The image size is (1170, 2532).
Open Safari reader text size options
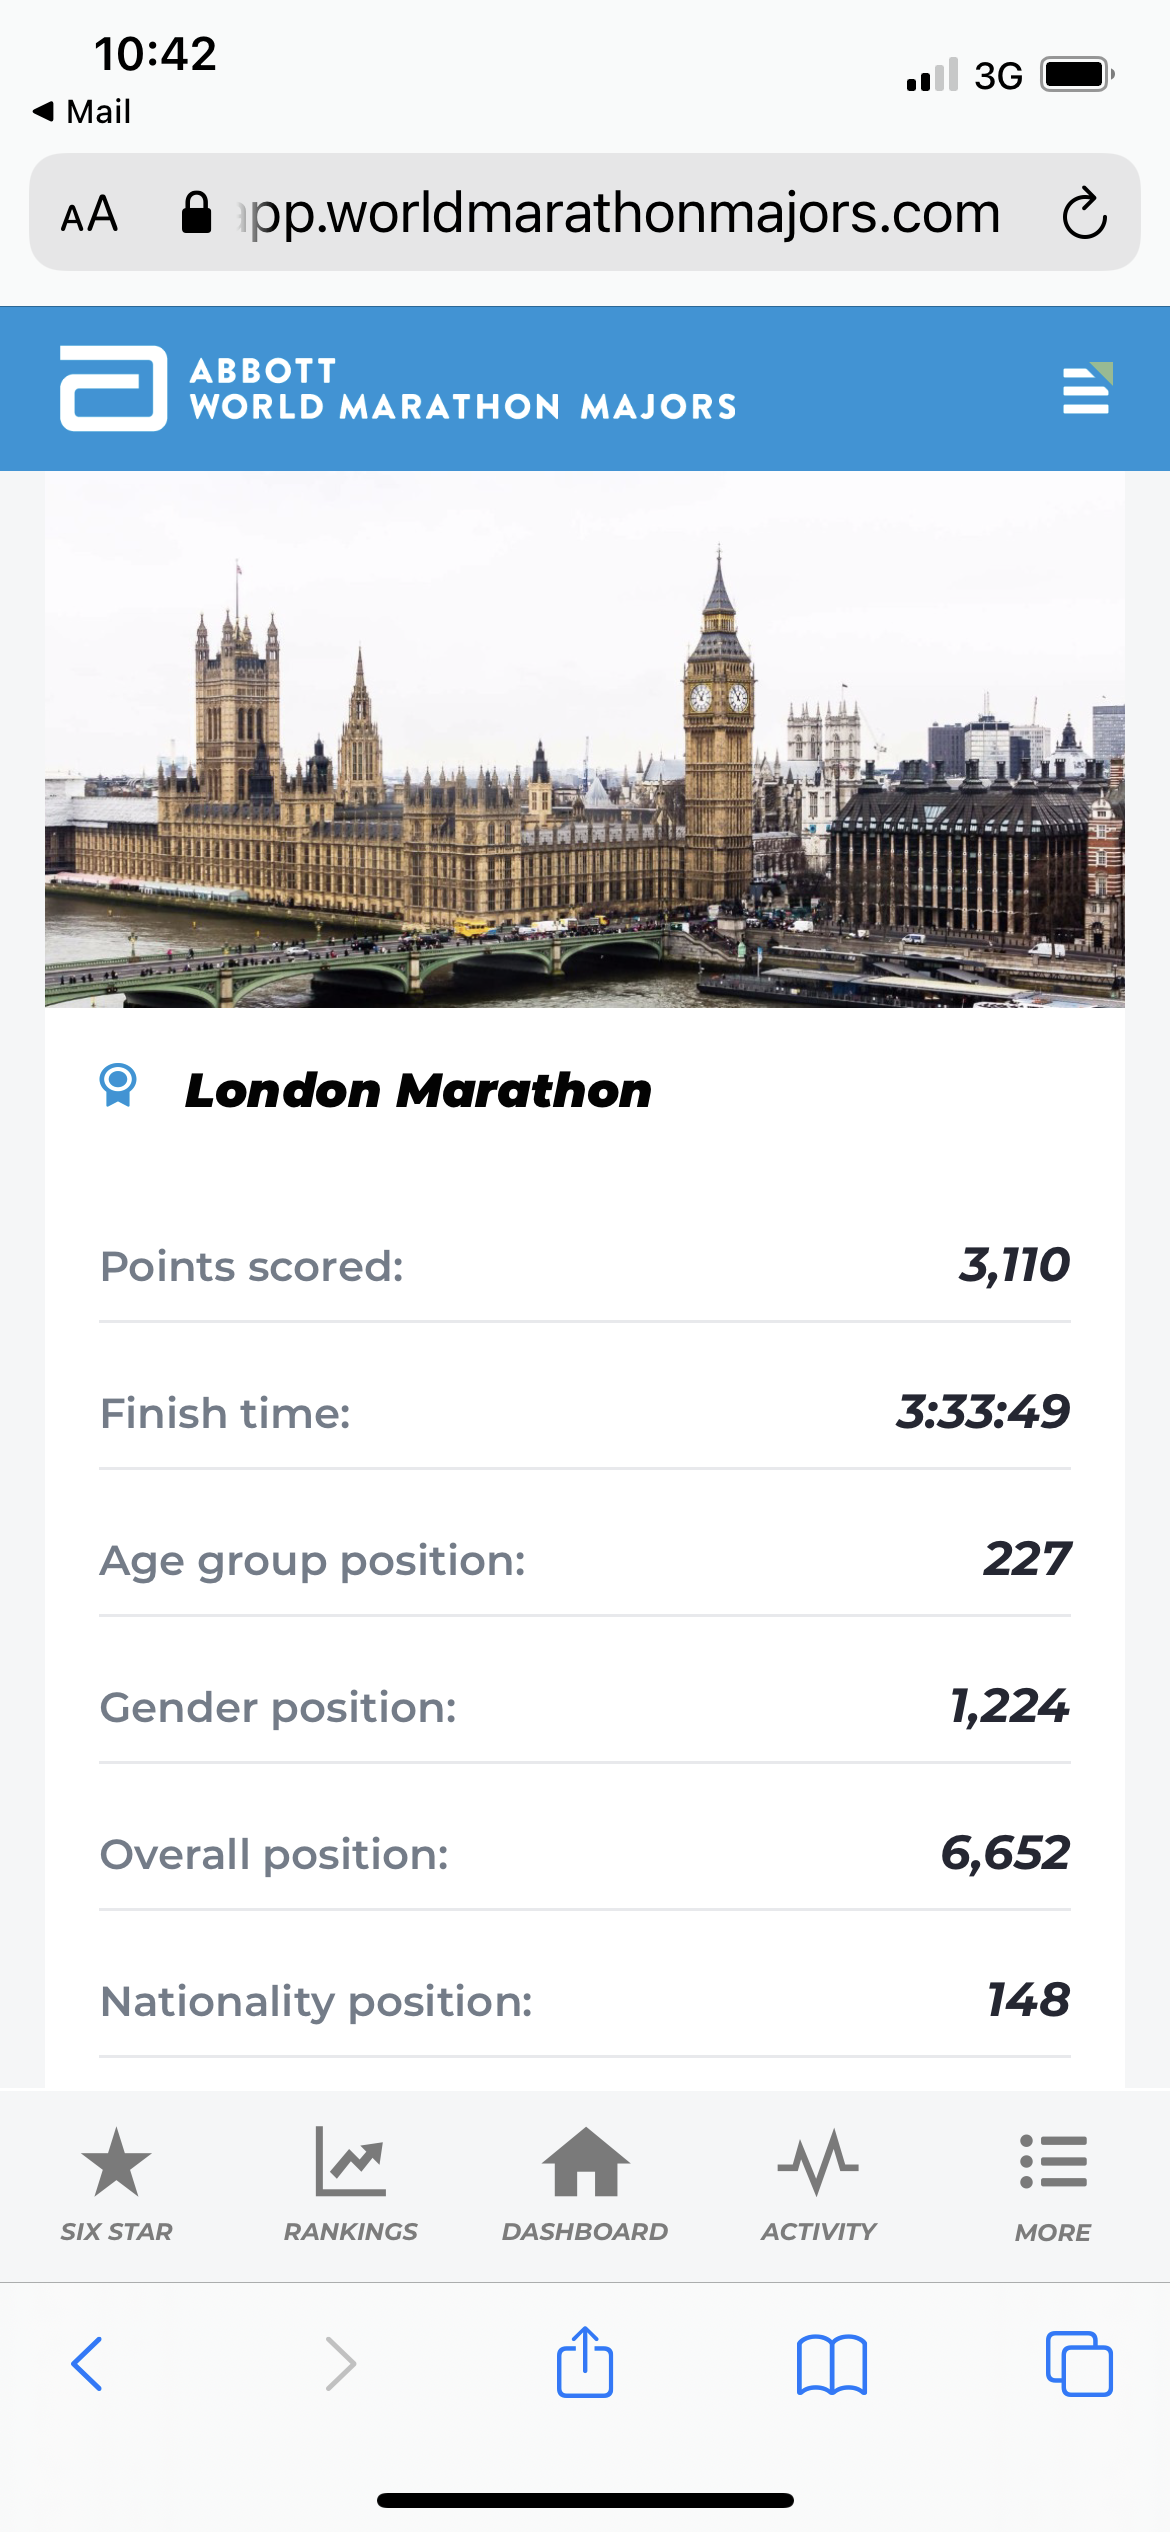[x=90, y=213]
